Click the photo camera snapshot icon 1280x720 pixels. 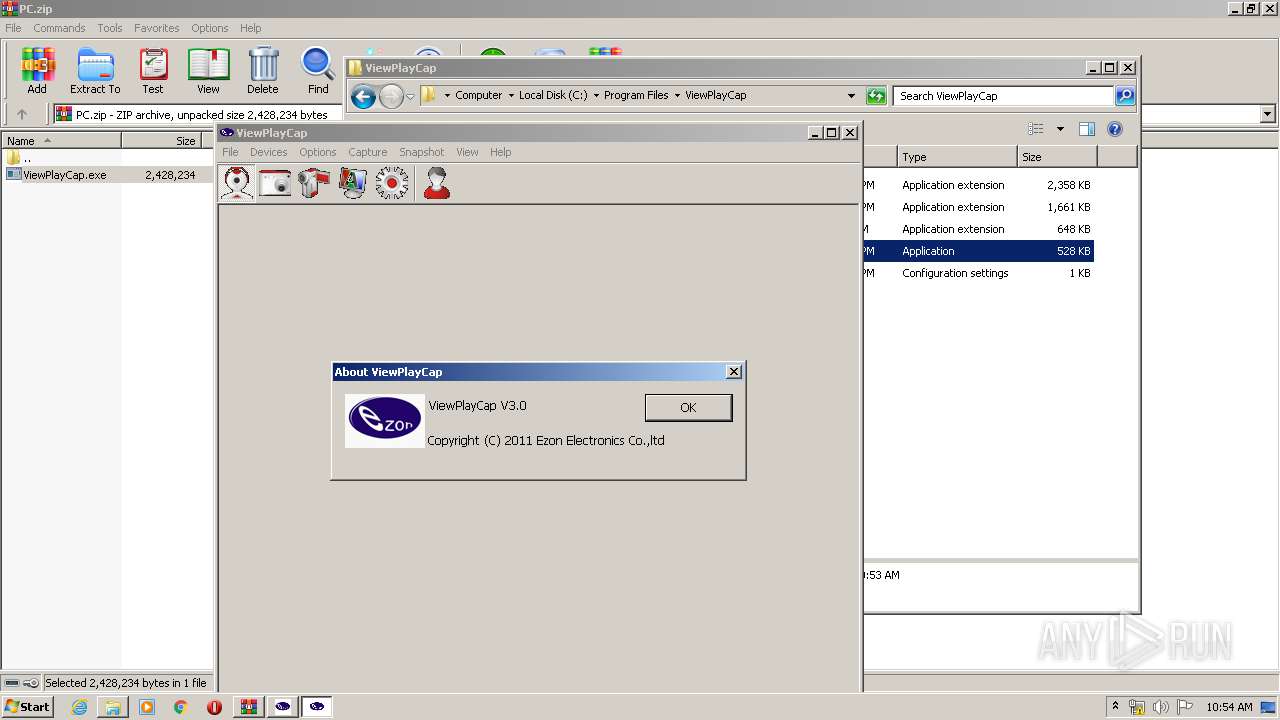275,183
